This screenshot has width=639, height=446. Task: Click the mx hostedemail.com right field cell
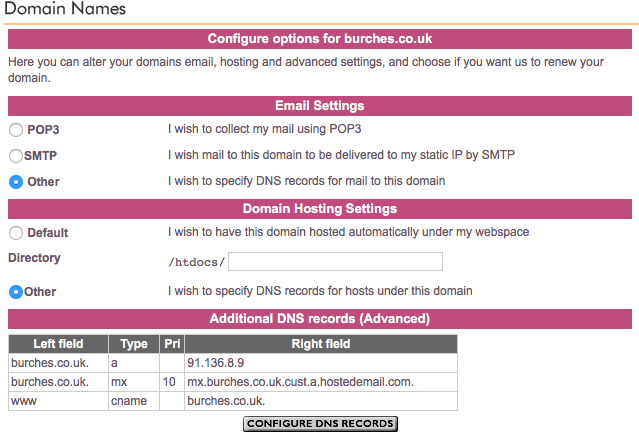pyautogui.click(x=321, y=382)
